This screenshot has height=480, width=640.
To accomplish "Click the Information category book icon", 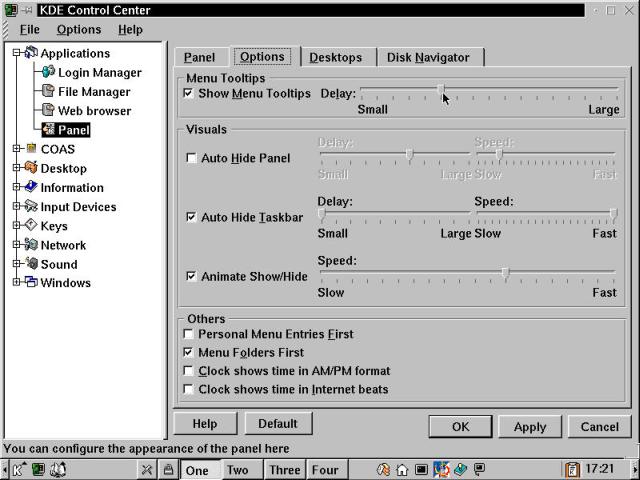I will 31,187.
